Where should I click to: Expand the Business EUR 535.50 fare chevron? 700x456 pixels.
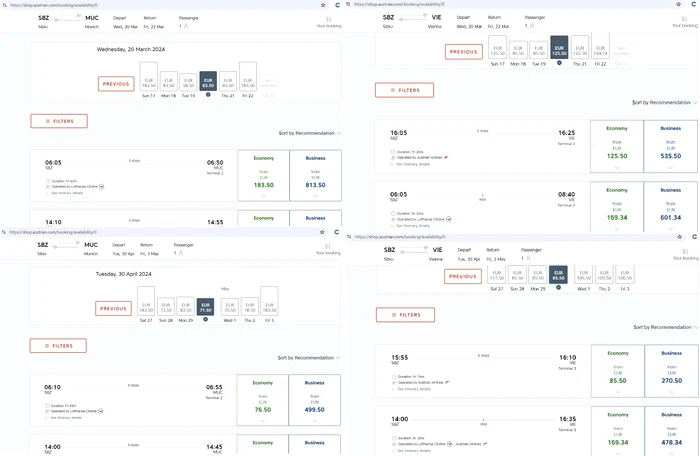[671, 167]
